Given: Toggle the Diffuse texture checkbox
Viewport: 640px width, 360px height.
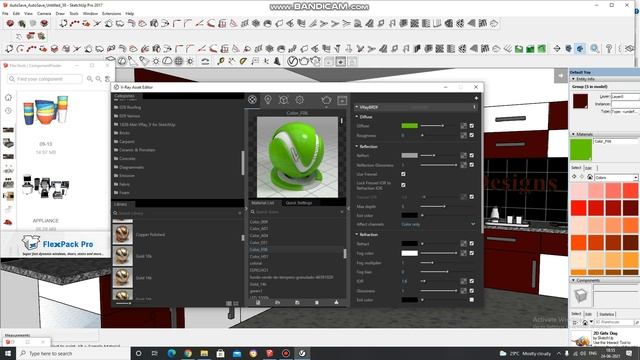Looking at the screenshot, I should click(472, 126).
